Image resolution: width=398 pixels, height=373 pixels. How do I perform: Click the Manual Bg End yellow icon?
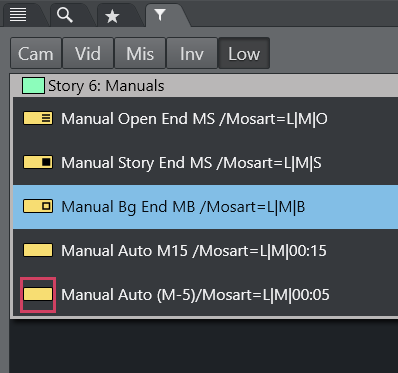(x=38, y=206)
